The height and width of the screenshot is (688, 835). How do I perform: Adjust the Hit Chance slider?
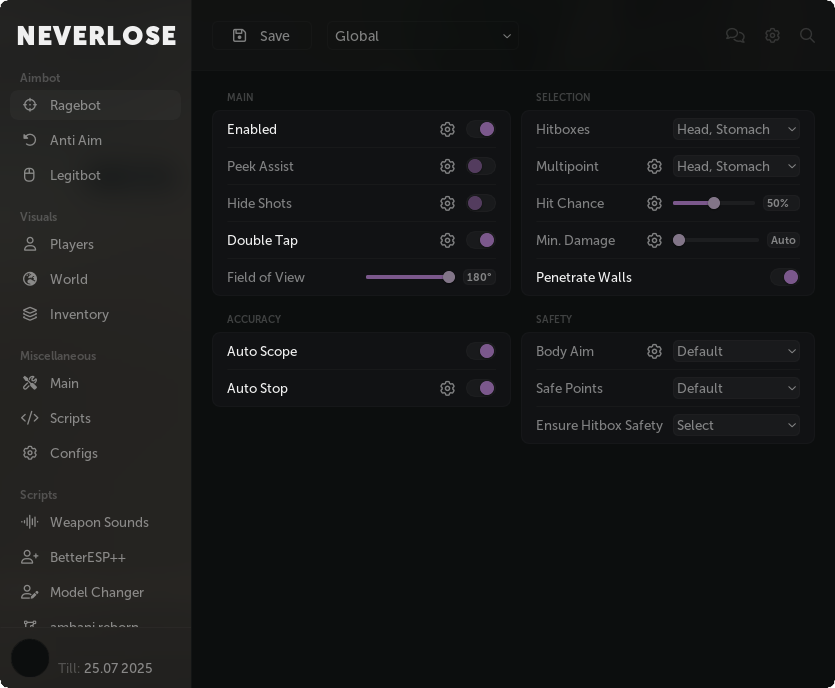pos(714,203)
